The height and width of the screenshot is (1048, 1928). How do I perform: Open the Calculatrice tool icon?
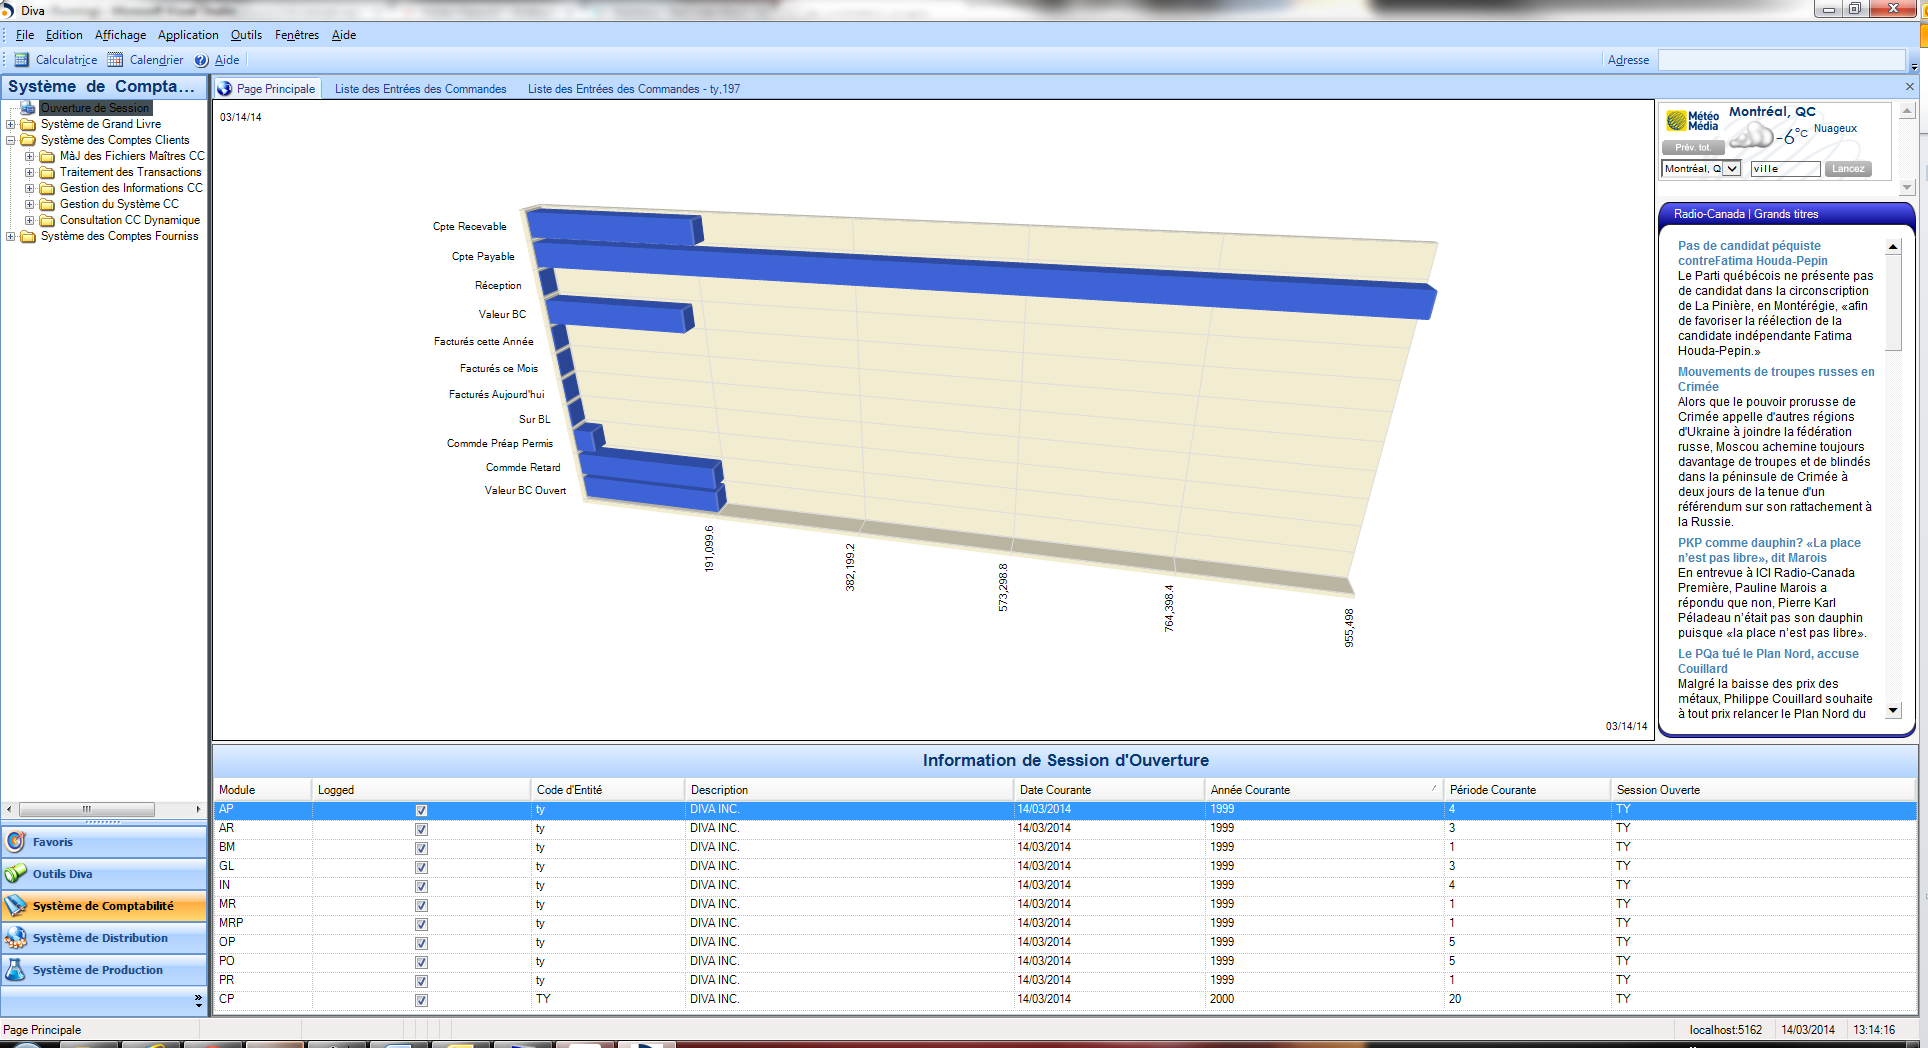[x=21, y=60]
